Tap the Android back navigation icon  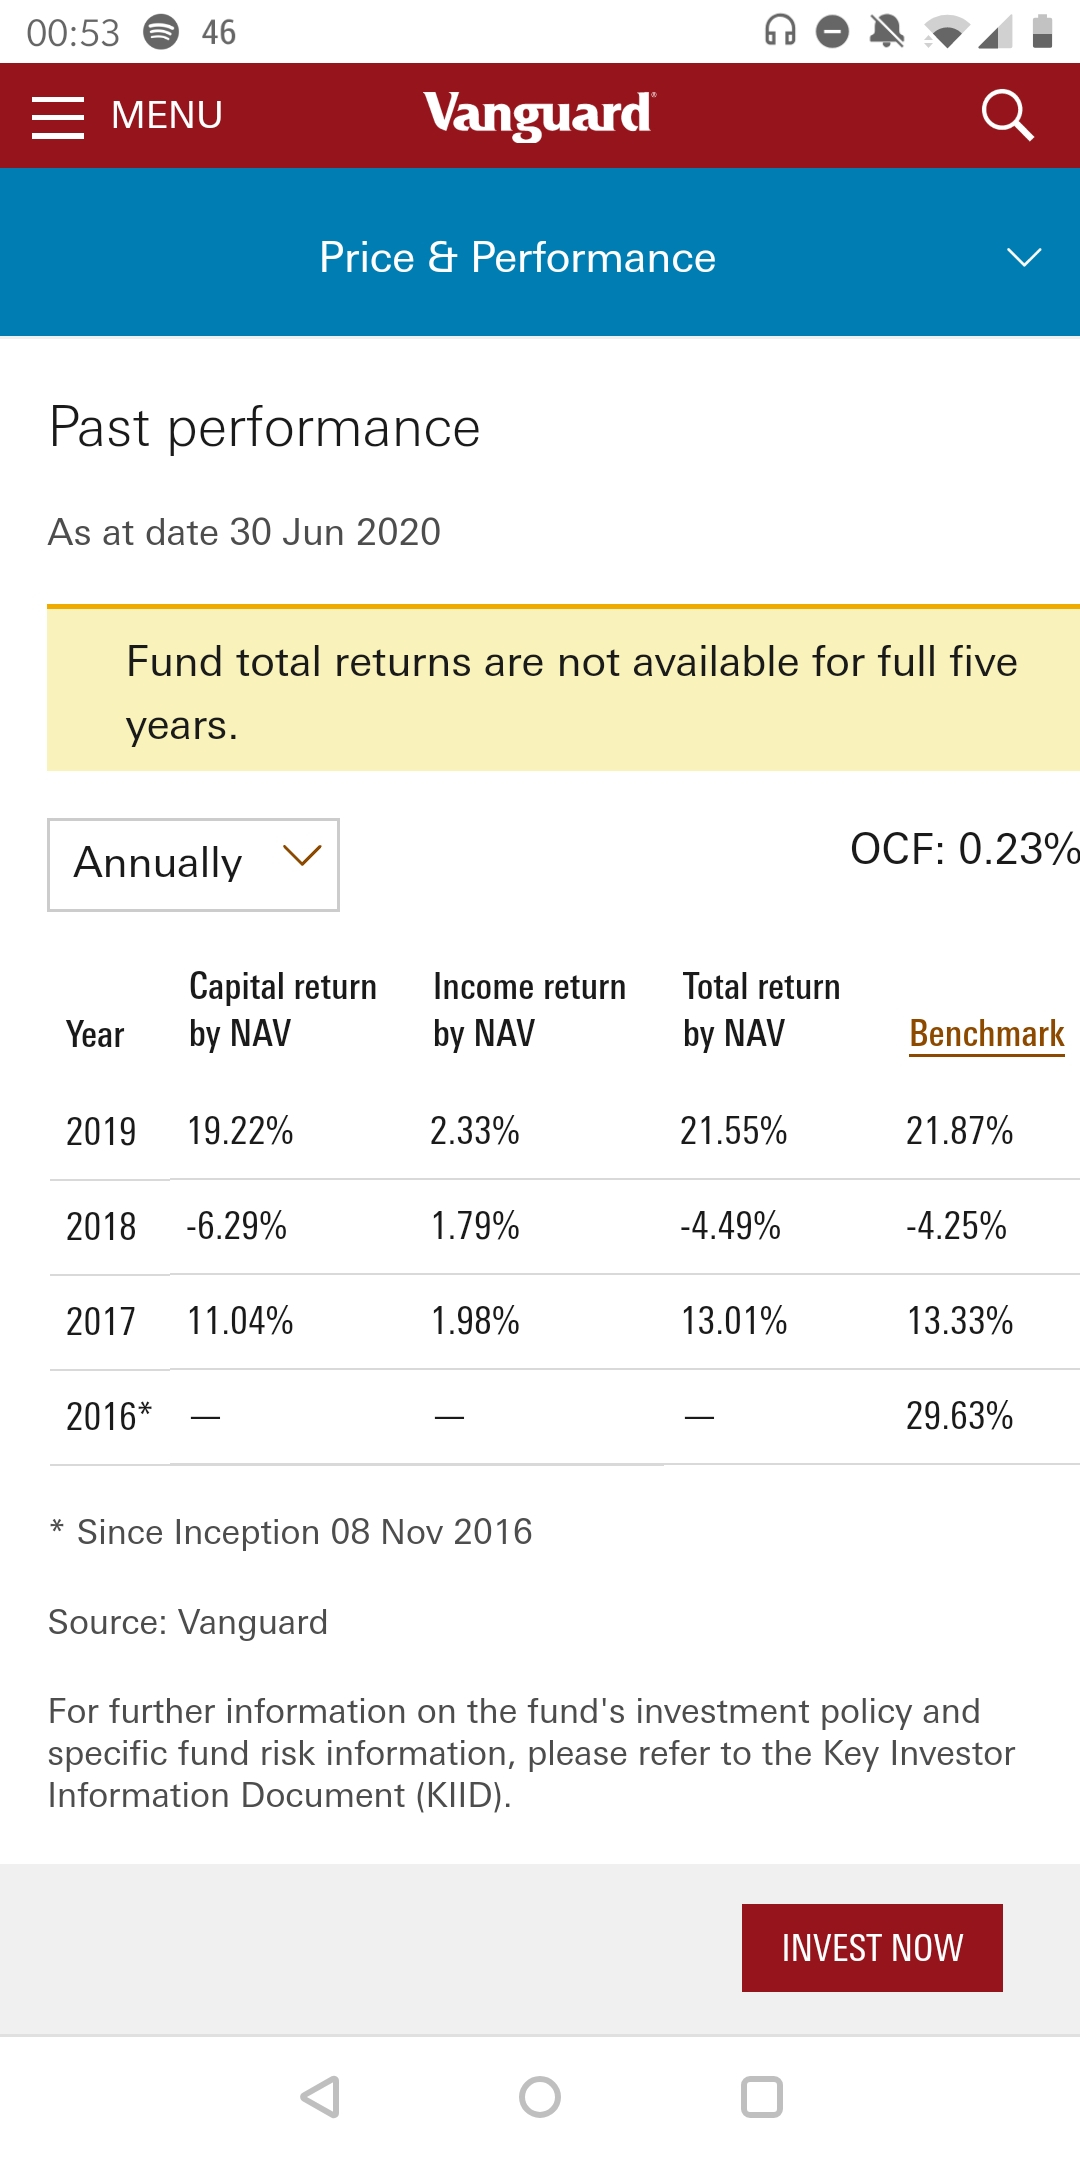click(320, 2097)
